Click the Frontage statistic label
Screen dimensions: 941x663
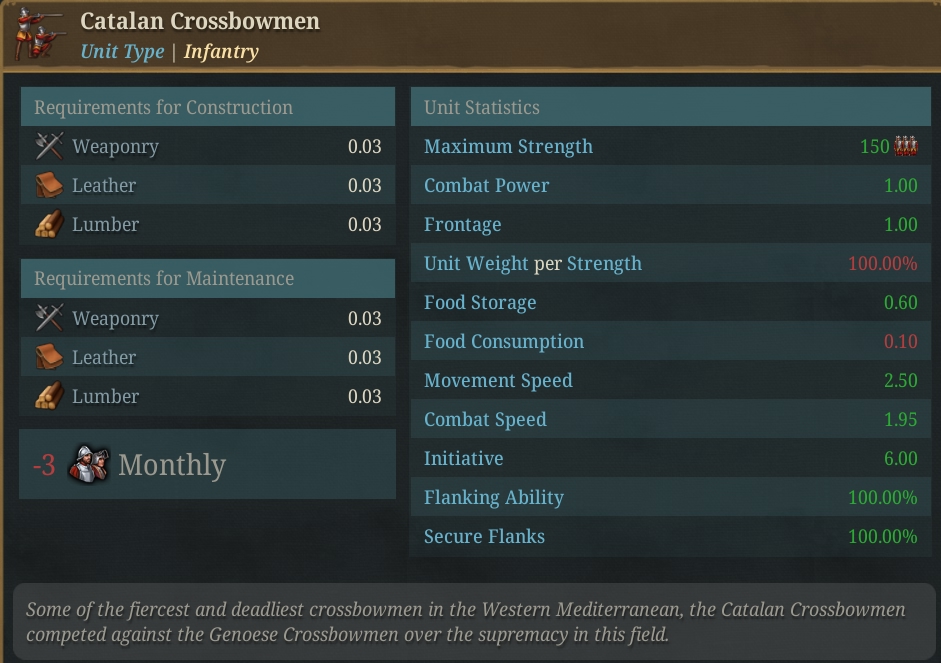(x=463, y=224)
